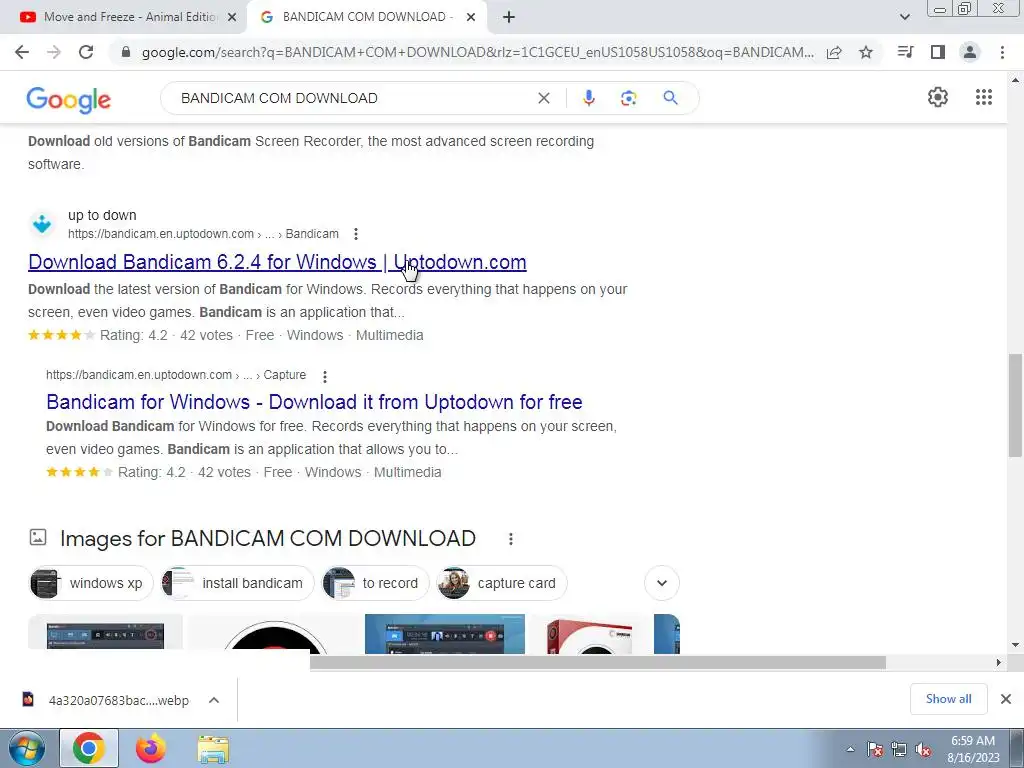This screenshot has height=768, width=1024.
Task: Click the forward navigation arrow
Action: [x=54, y=52]
